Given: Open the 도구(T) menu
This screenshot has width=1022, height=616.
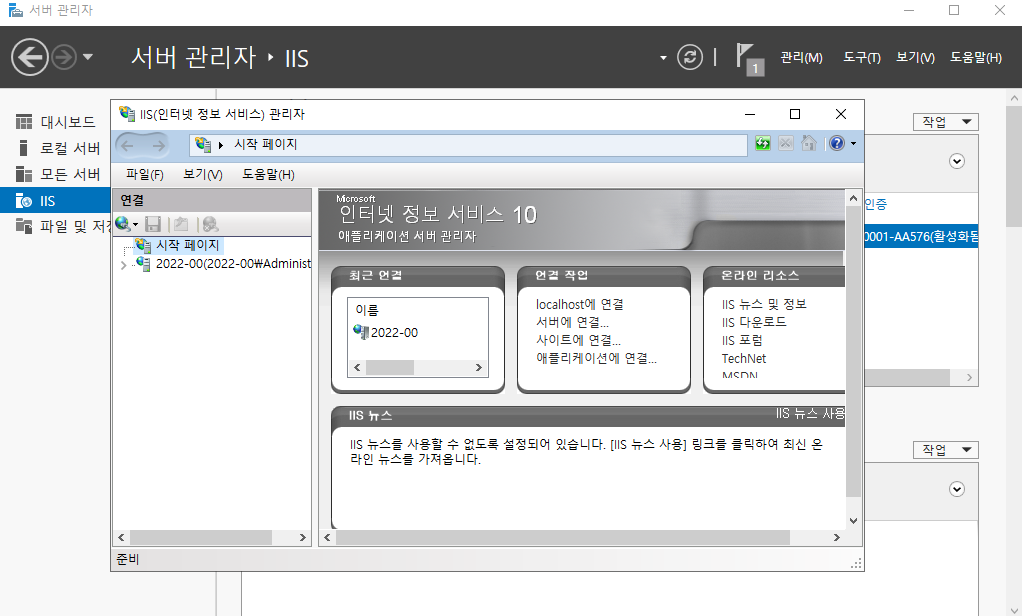Looking at the screenshot, I should [x=862, y=57].
